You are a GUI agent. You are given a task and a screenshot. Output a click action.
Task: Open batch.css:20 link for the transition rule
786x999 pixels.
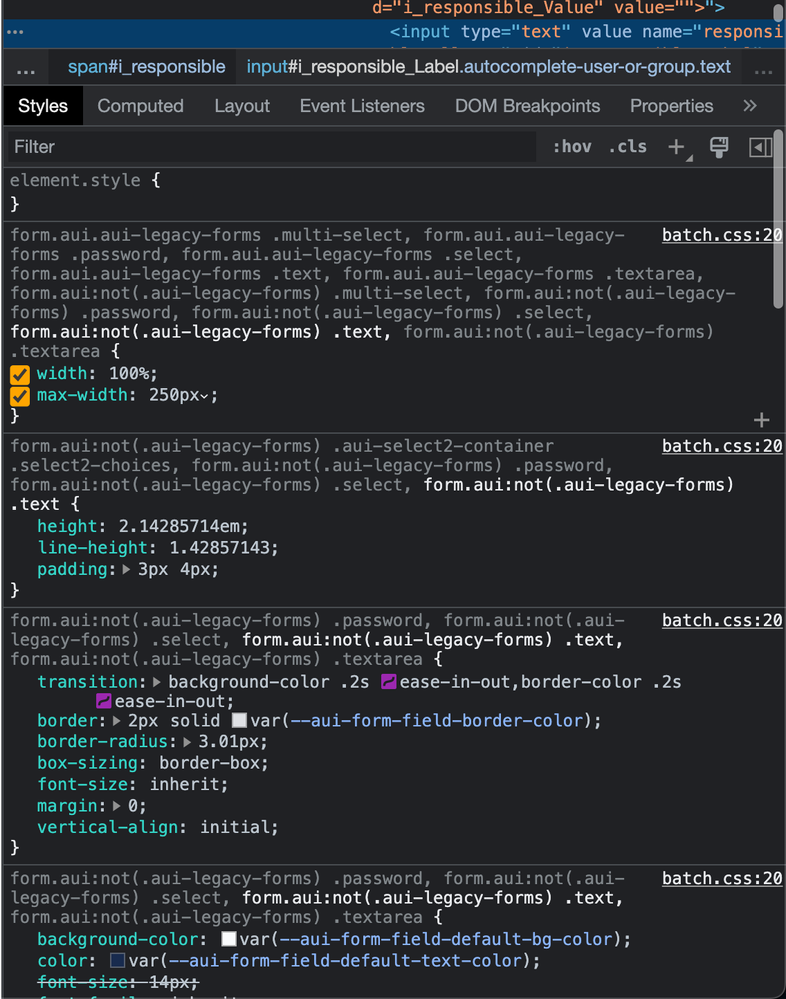click(722, 621)
